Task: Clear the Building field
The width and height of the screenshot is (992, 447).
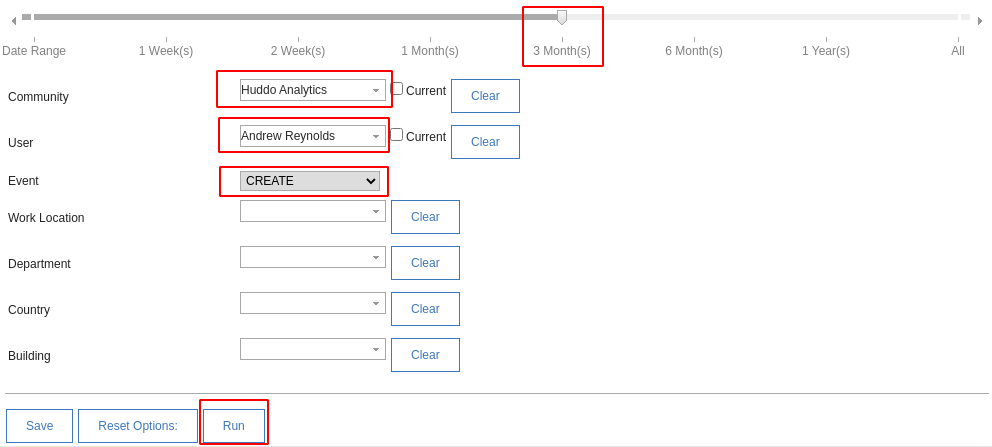Action: pyautogui.click(x=425, y=355)
